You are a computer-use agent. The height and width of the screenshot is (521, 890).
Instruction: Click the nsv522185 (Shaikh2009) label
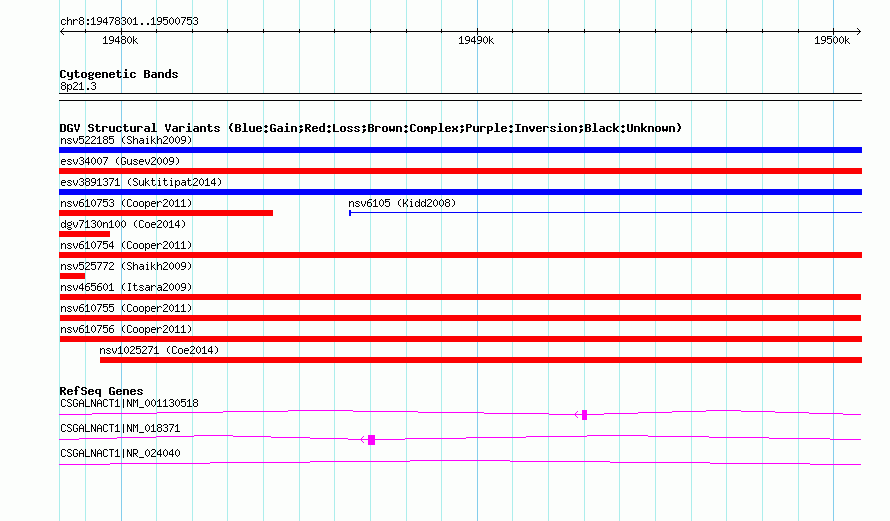126,140
